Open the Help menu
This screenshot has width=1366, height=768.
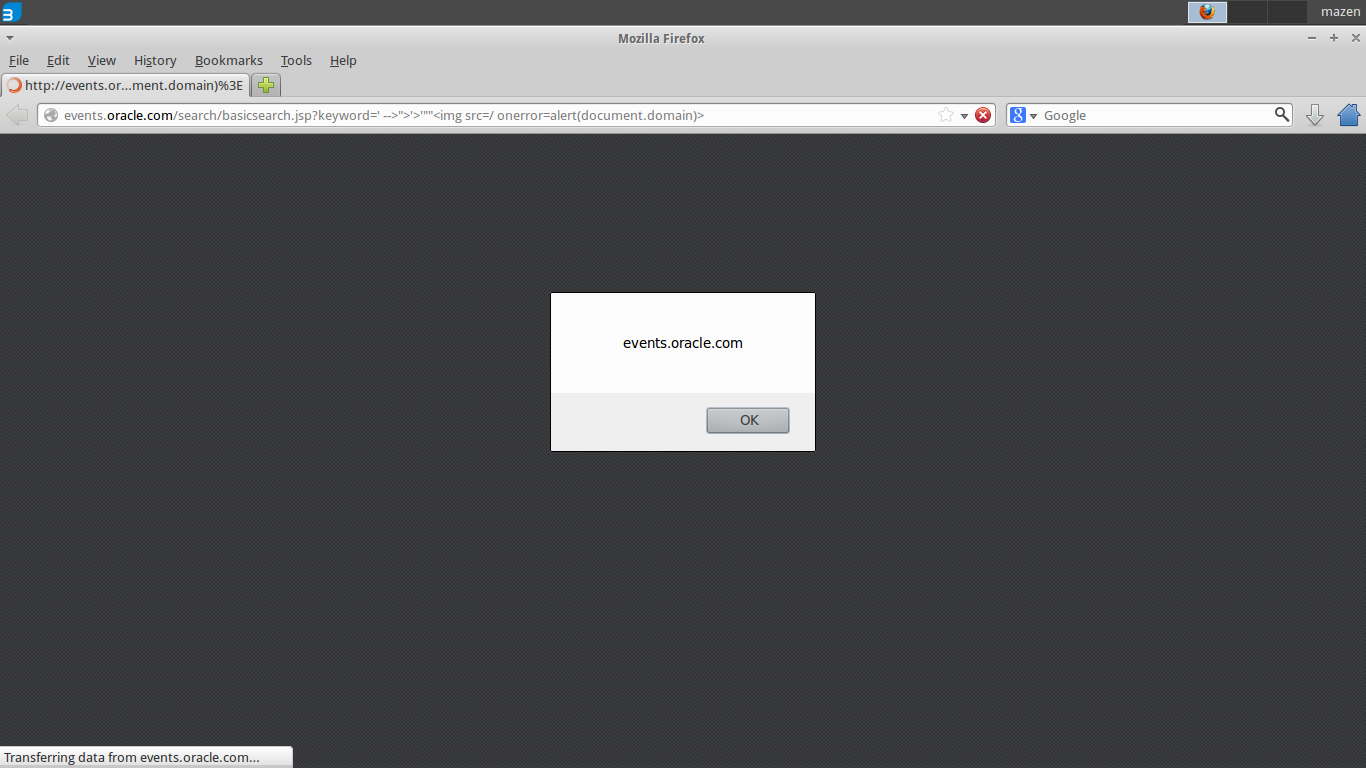coord(343,60)
